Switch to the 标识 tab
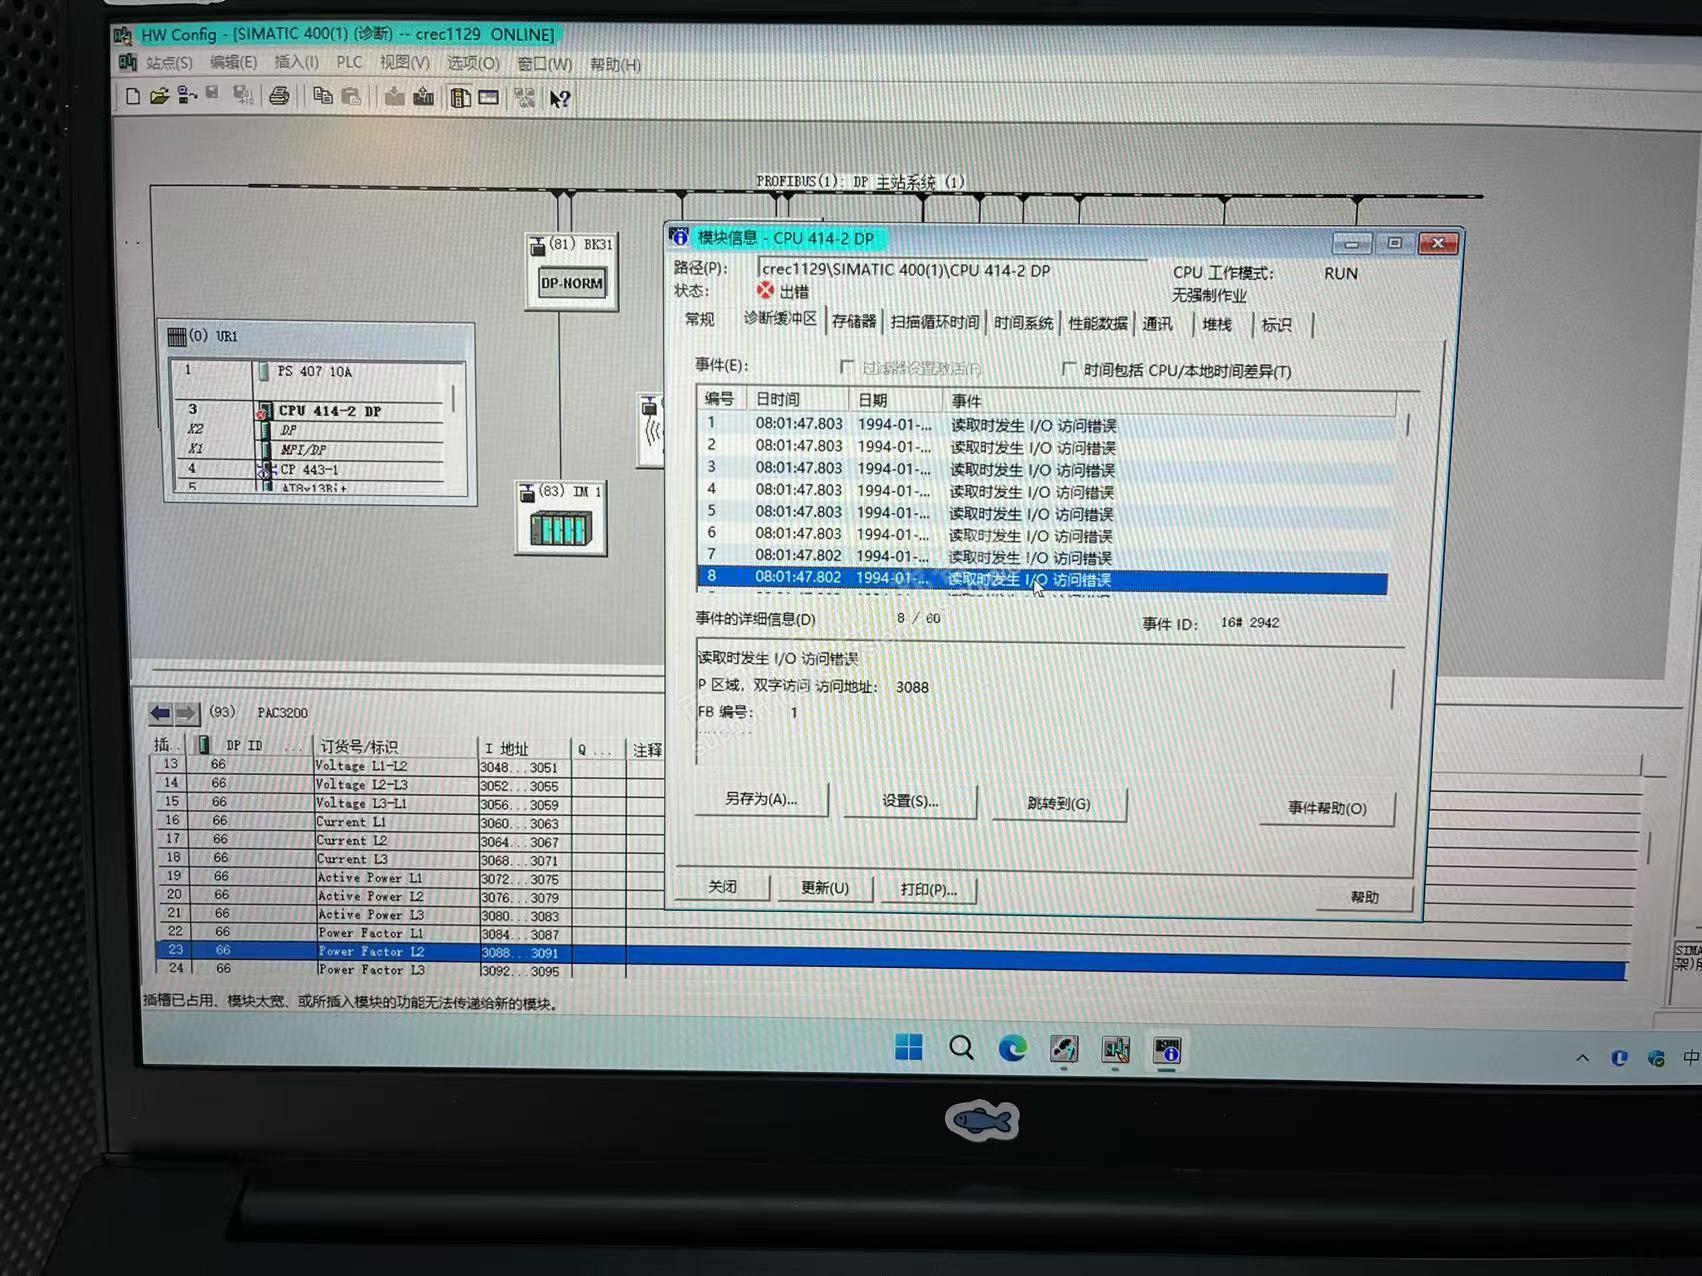This screenshot has width=1702, height=1276. (1276, 325)
